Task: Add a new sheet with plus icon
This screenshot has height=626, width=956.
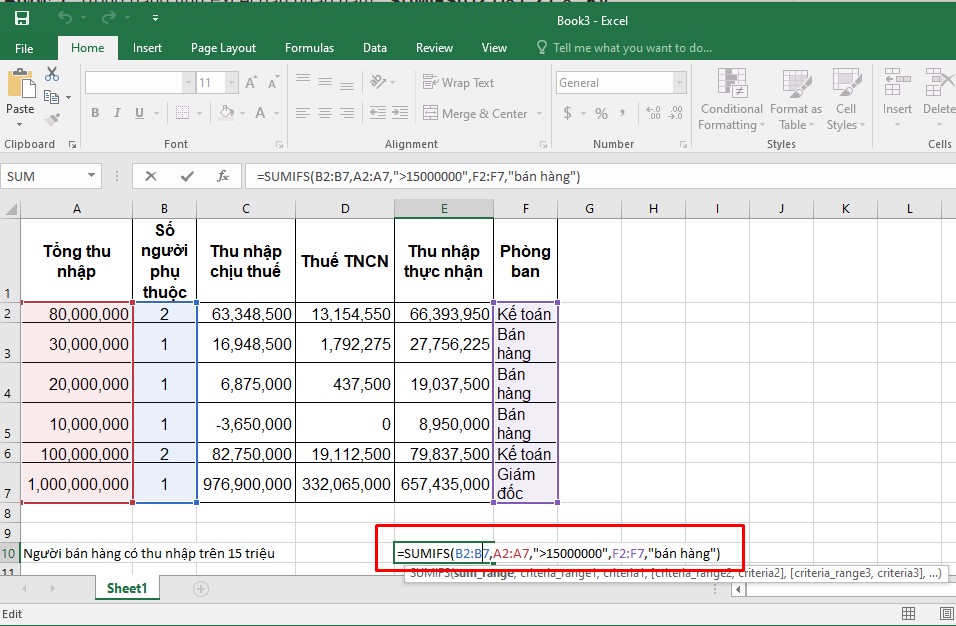Action: click(x=201, y=589)
